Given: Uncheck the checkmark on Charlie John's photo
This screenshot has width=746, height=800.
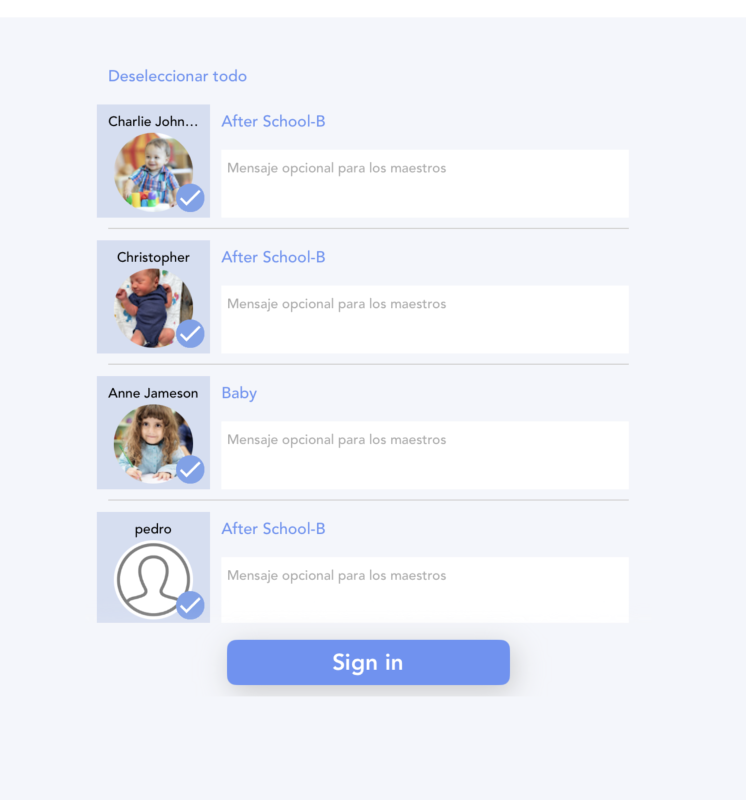Looking at the screenshot, I should click(x=190, y=198).
